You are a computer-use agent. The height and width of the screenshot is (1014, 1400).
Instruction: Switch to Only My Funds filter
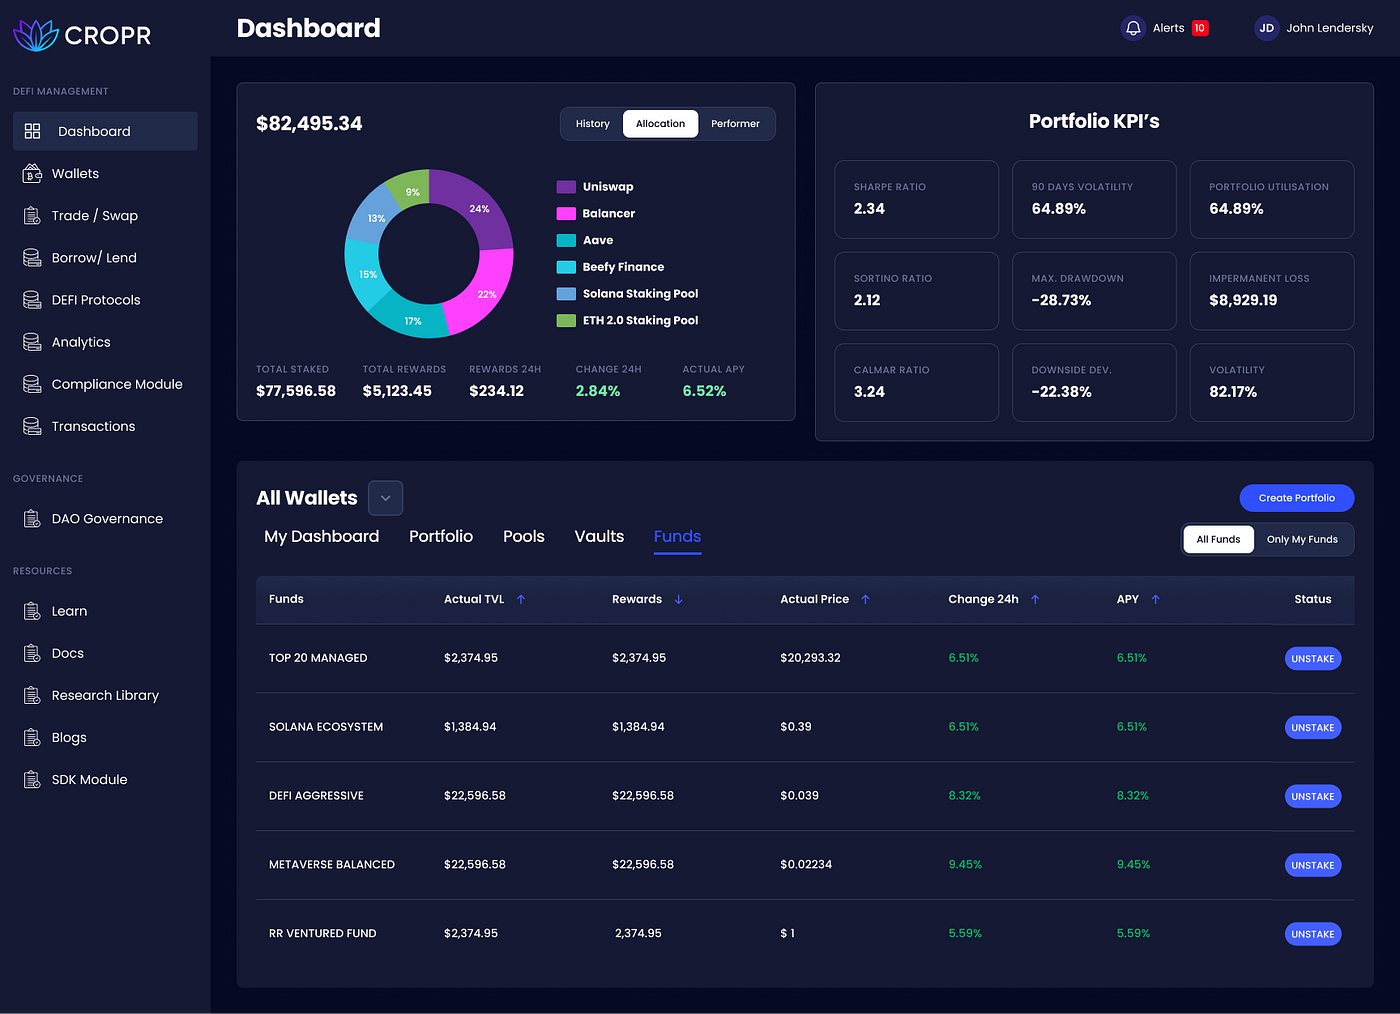[1302, 539]
